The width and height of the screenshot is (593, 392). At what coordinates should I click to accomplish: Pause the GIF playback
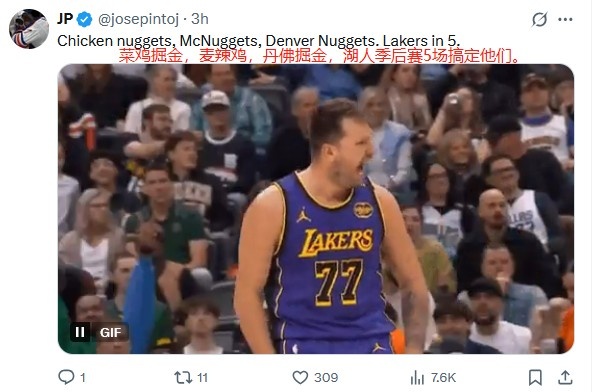click(80, 332)
